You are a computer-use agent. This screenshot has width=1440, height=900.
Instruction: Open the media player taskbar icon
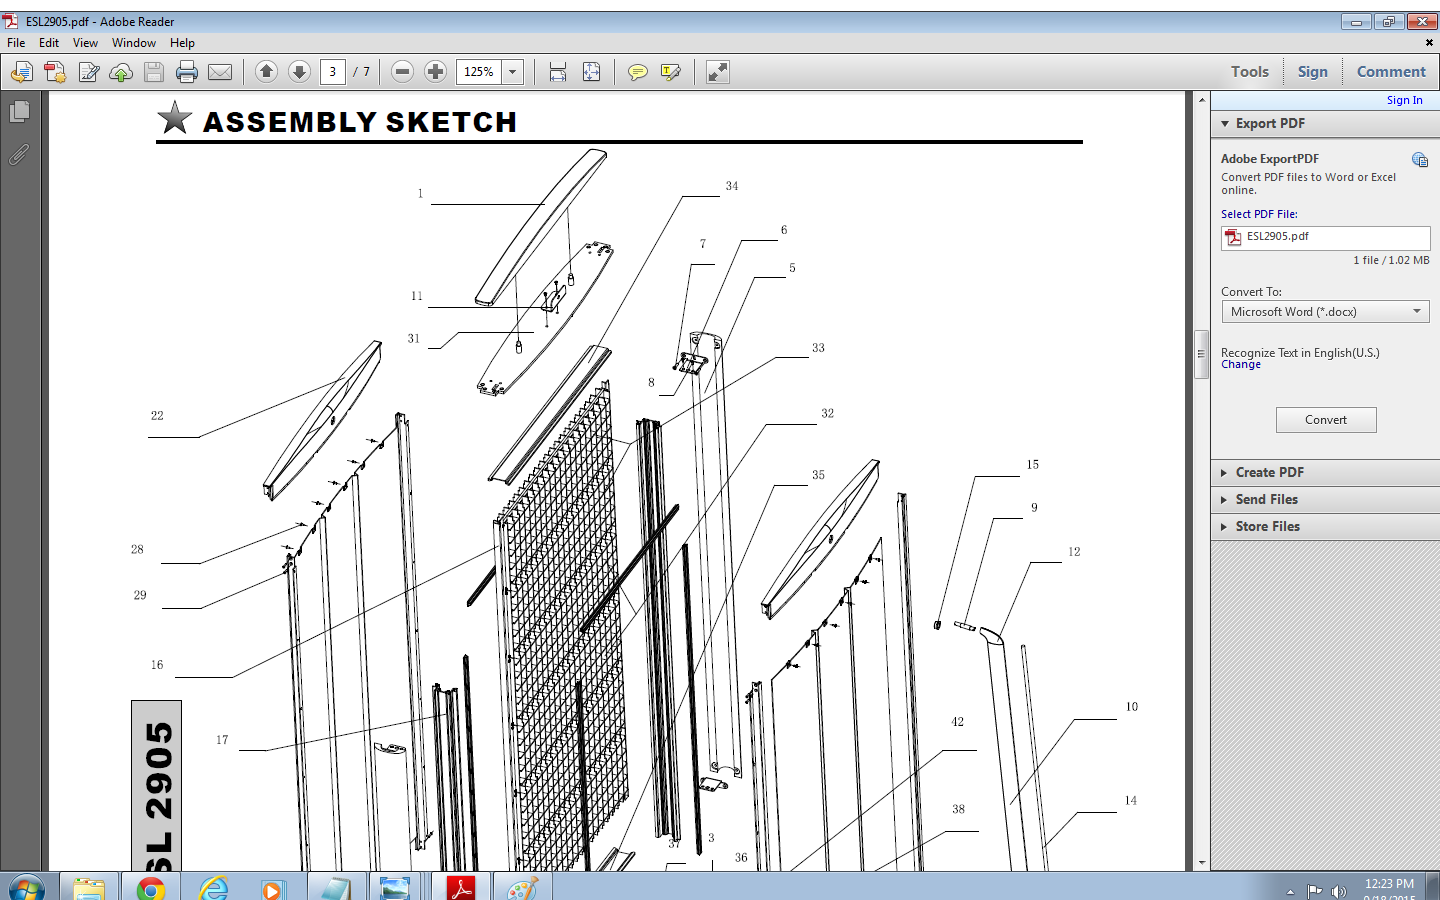point(272,888)
